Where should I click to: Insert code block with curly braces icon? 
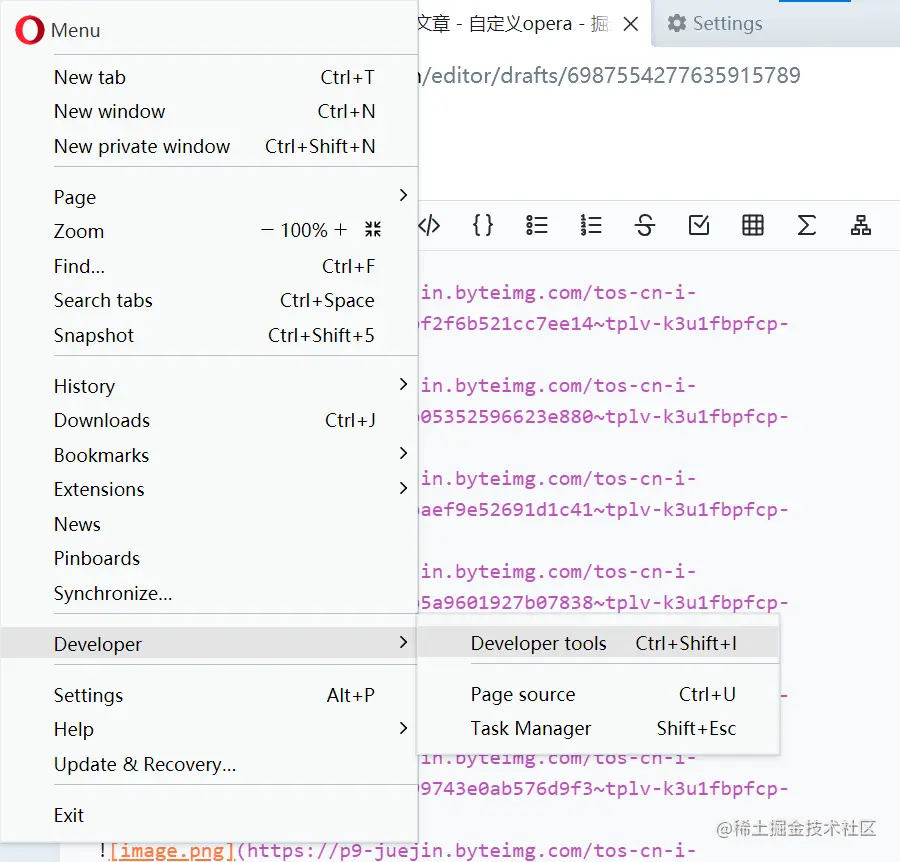tap(483, 225)
